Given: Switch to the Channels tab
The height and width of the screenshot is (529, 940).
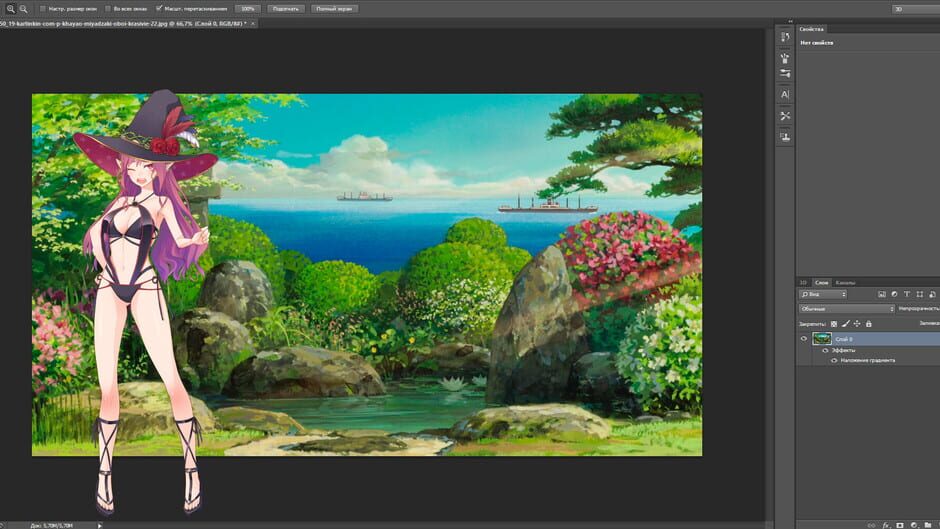Looking at the screenshot, I should (845, 282).
